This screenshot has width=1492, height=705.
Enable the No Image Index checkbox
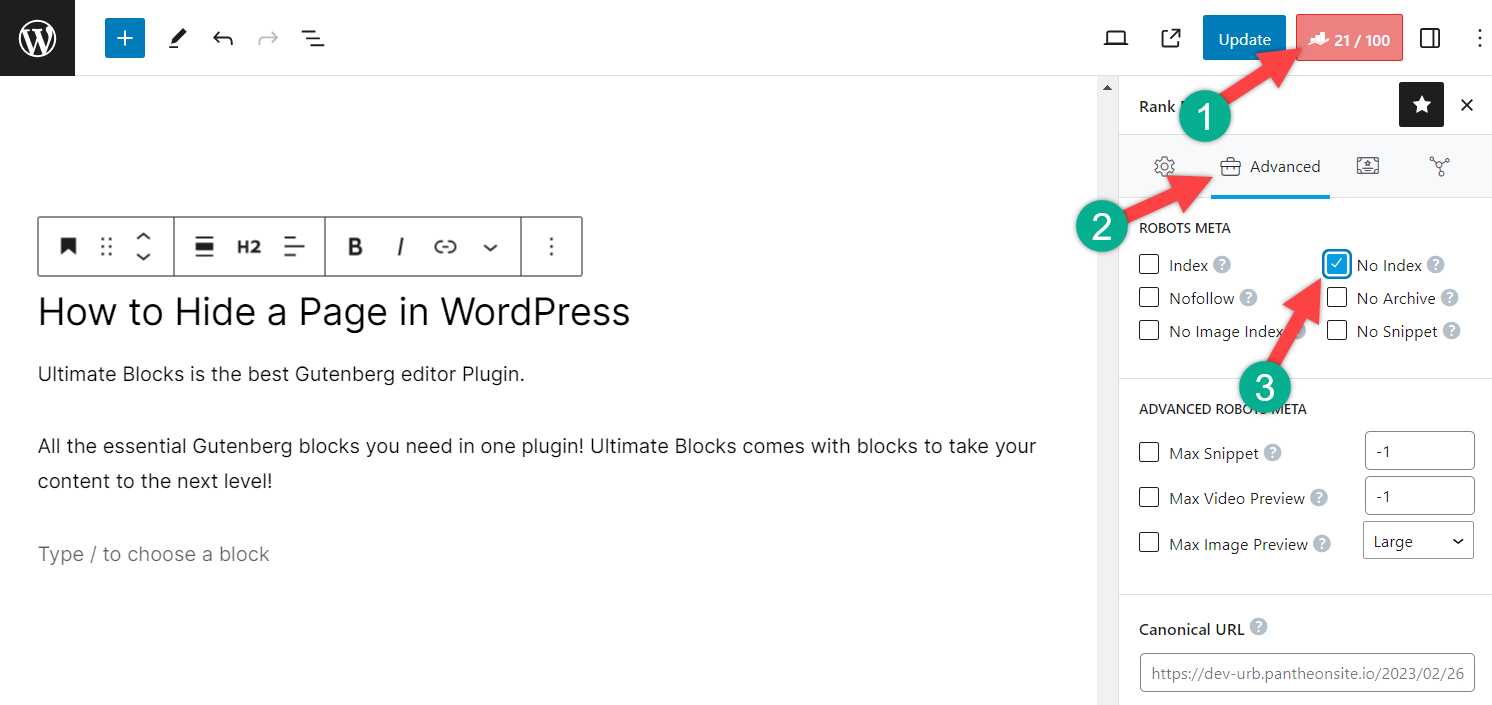pos(1149,331)
